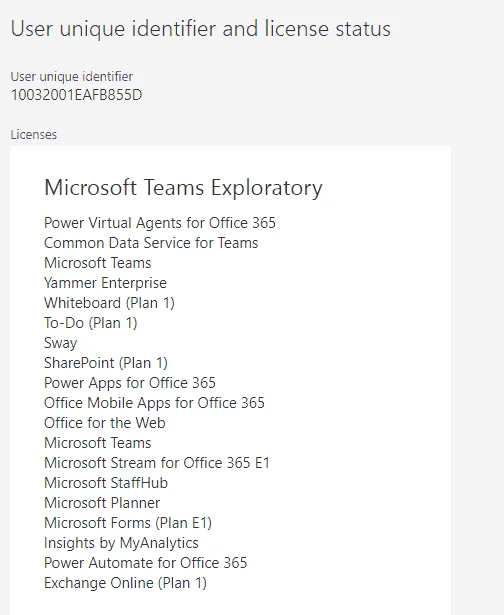Select the page heading 'User unique identifier and license status'
Viewport: 504px width, 615px height.
pos(200,29)
